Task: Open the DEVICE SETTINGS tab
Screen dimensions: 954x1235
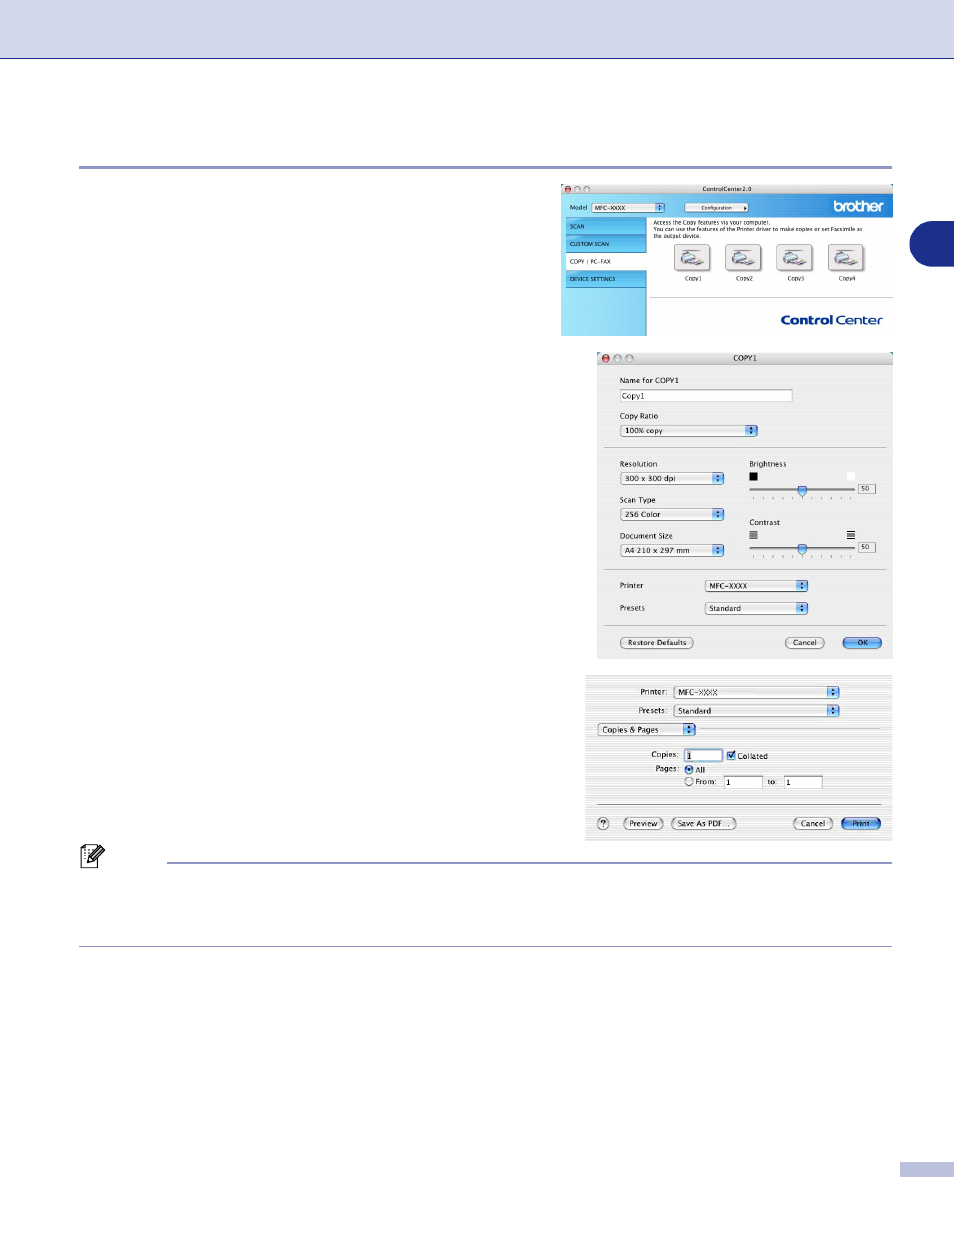Action: pyautogui.click(x=606, y=279)
